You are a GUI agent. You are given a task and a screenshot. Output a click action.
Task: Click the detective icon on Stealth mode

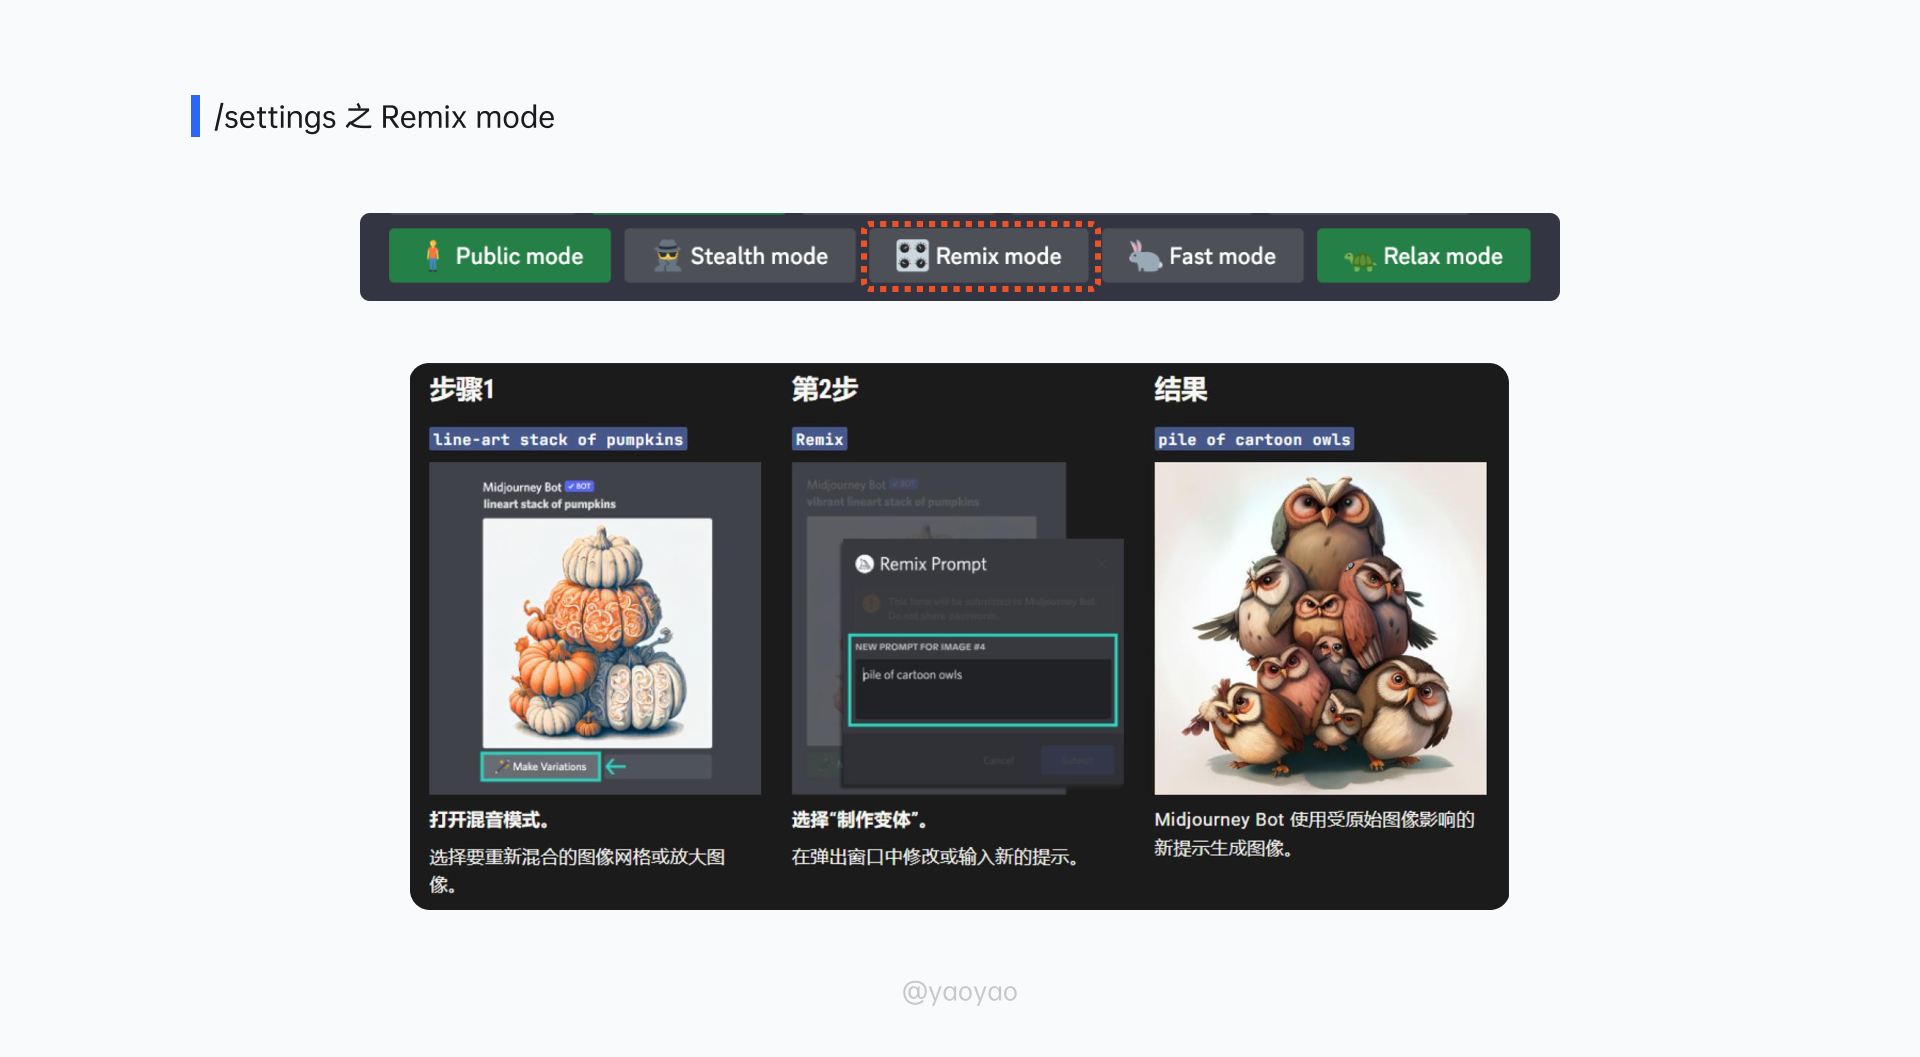coord(667,256)
